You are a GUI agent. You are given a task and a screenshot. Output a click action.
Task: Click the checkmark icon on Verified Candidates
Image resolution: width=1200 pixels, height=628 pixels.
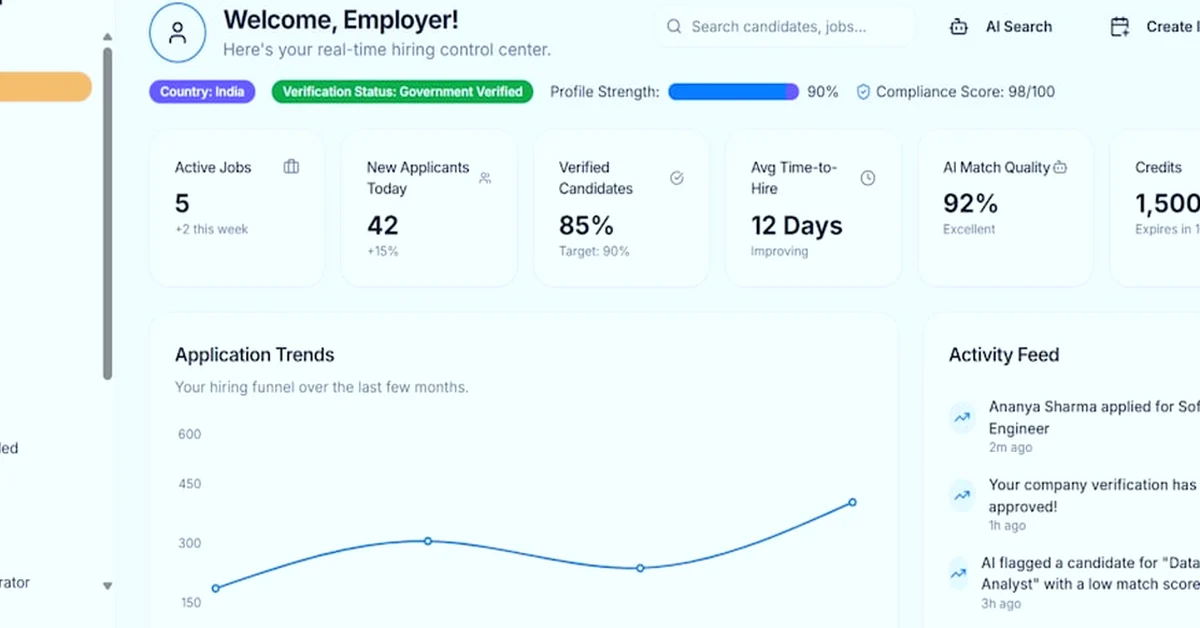[x=677, y=178]
